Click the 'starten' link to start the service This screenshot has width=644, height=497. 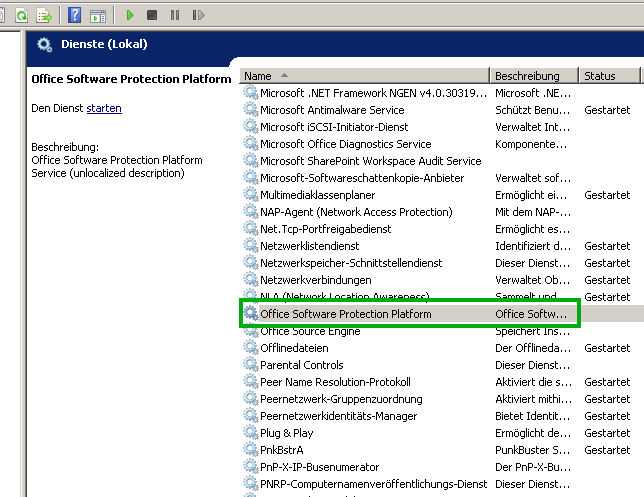point(104,108)
